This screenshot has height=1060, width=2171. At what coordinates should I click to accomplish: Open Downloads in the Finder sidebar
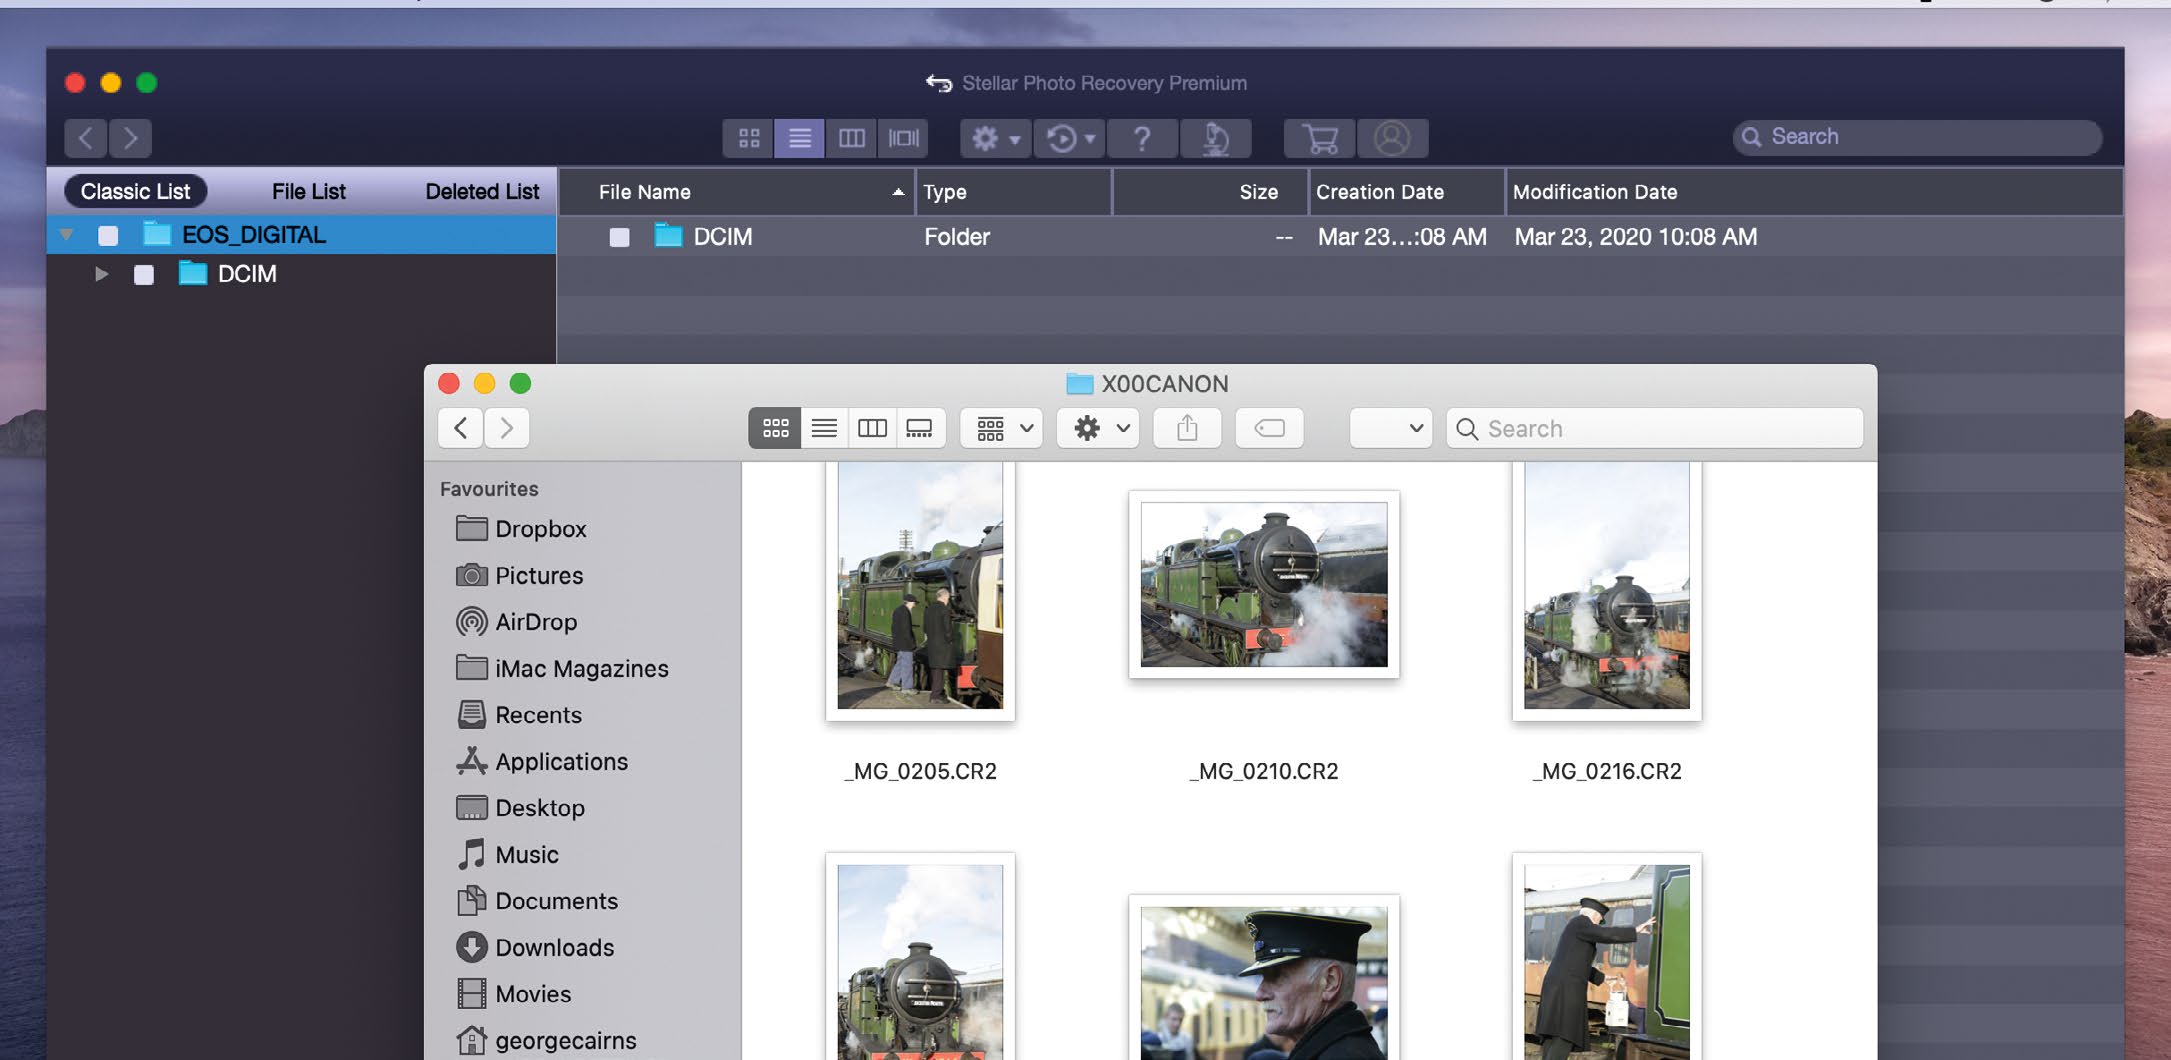535,948
